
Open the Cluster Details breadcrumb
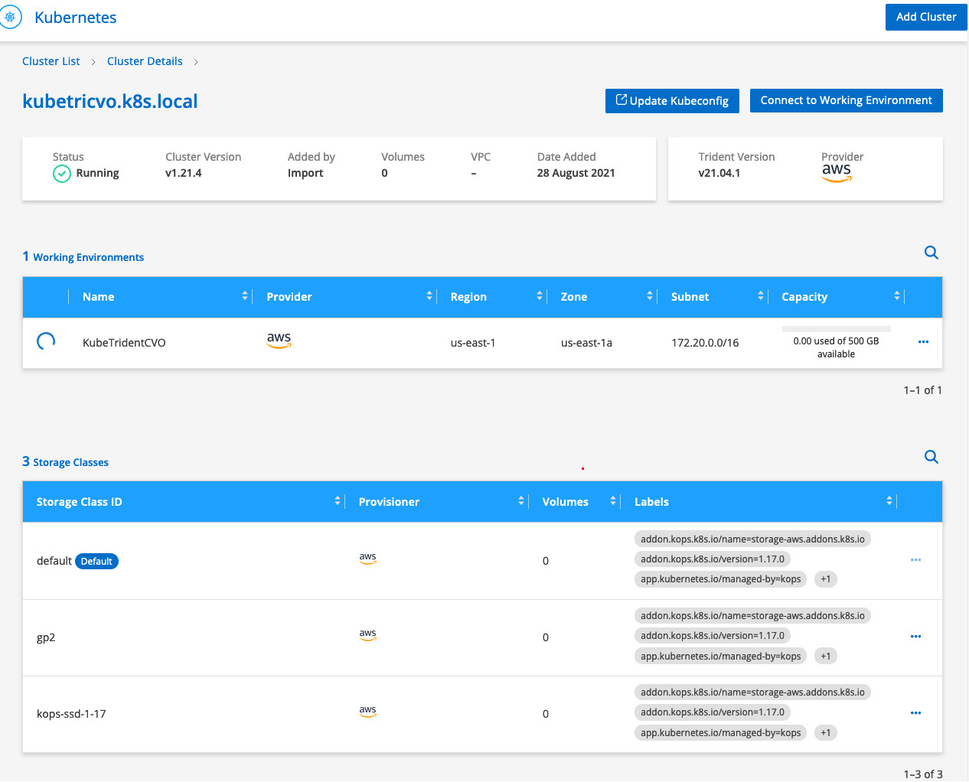point(144,61)
